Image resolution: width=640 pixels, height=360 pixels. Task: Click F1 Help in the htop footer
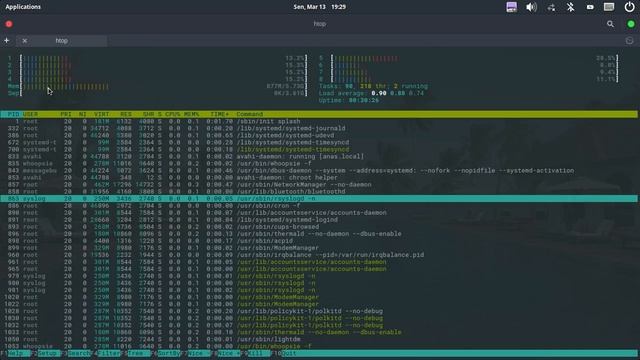tap(15, 353)
